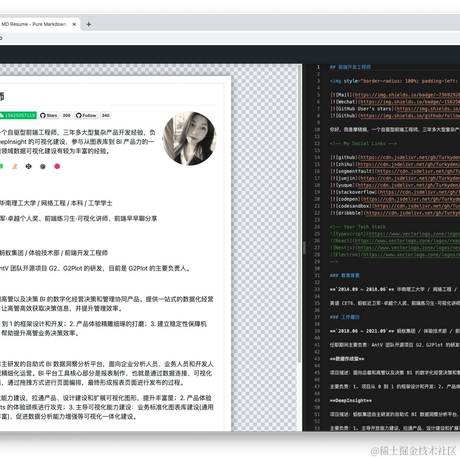Open the black CodePen social icon
Image resolution: width=460 pixels, height=460 pixels.
[x=29, y=166]
